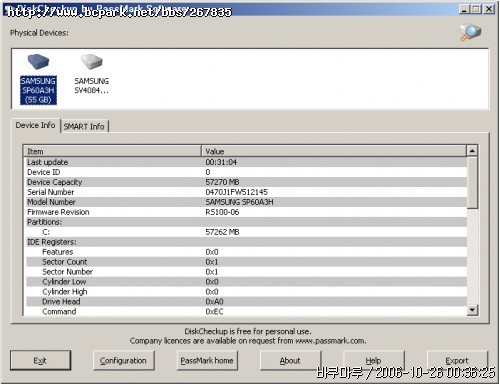
Task: Click the serial number value 0470J1FW512145
Action: pos(236,192)
